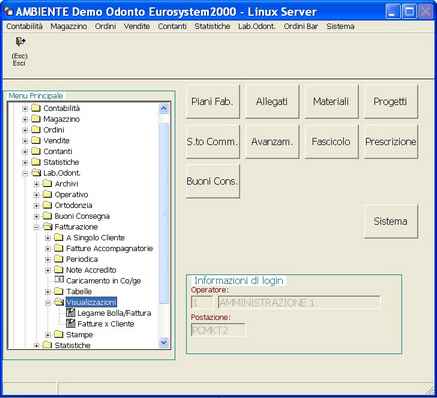Image resolution: width=437 pixels, height=398 pixels.
Task: Expand the Operativo tree node
Action: pos(36,195)
